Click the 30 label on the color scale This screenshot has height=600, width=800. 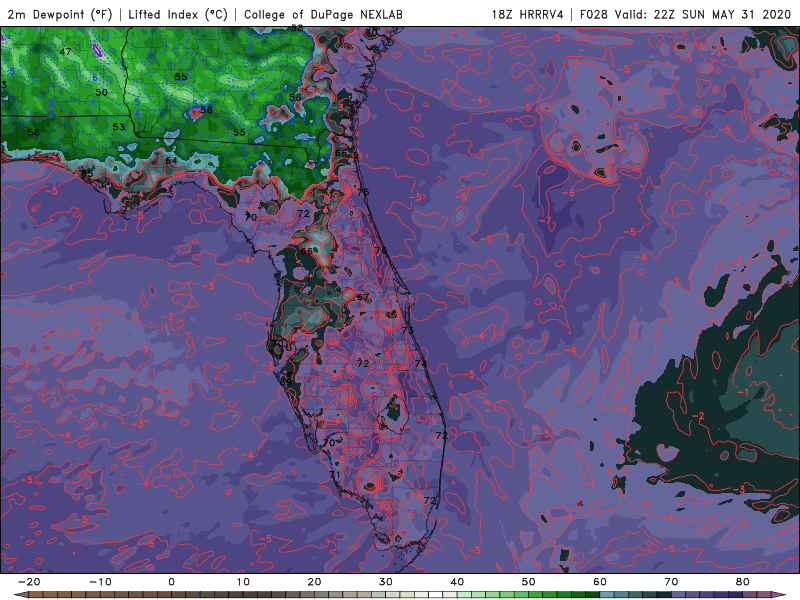(x=386, y=582)
